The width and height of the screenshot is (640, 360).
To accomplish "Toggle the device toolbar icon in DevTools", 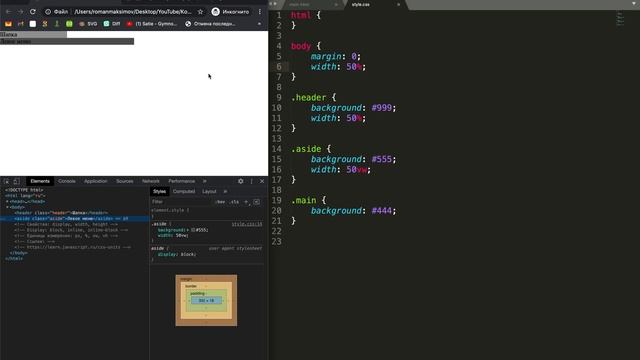I will 16,181.
